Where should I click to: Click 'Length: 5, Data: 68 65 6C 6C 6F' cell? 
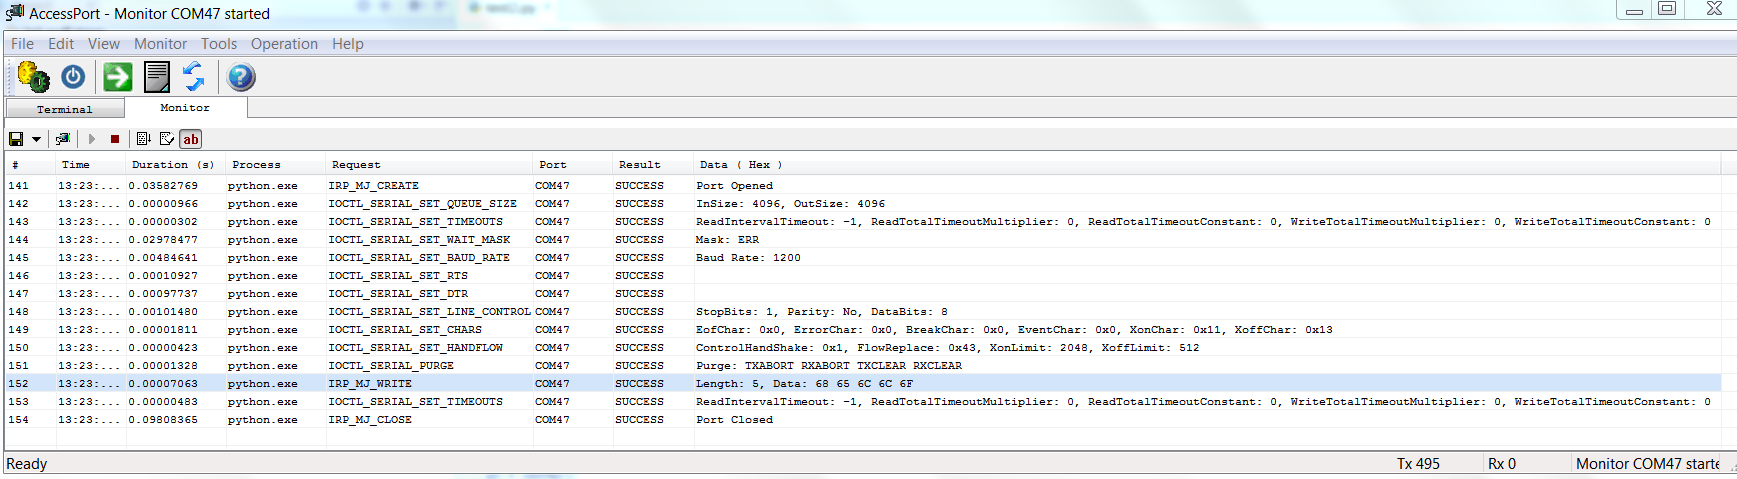804,384
